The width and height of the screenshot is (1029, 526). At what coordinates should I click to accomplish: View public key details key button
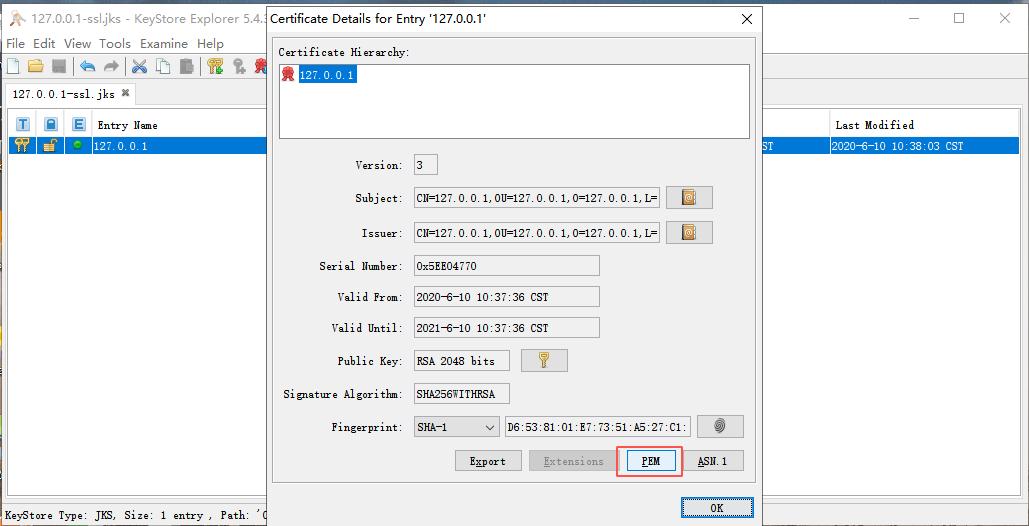click(544, 360)
